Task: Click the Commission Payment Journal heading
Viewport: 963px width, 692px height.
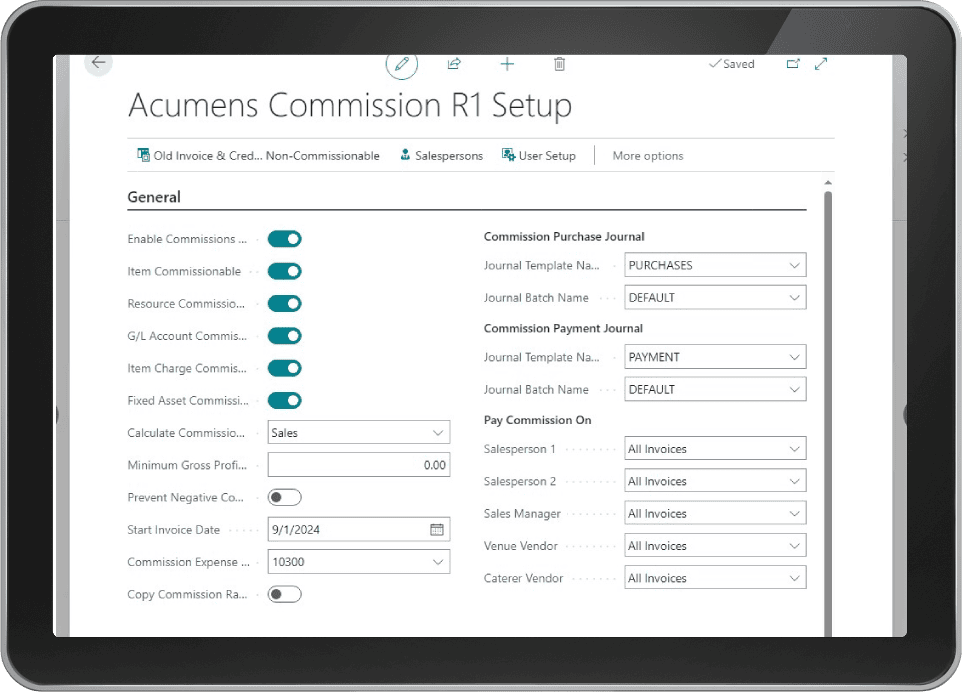Action: (x=563, y=329)
